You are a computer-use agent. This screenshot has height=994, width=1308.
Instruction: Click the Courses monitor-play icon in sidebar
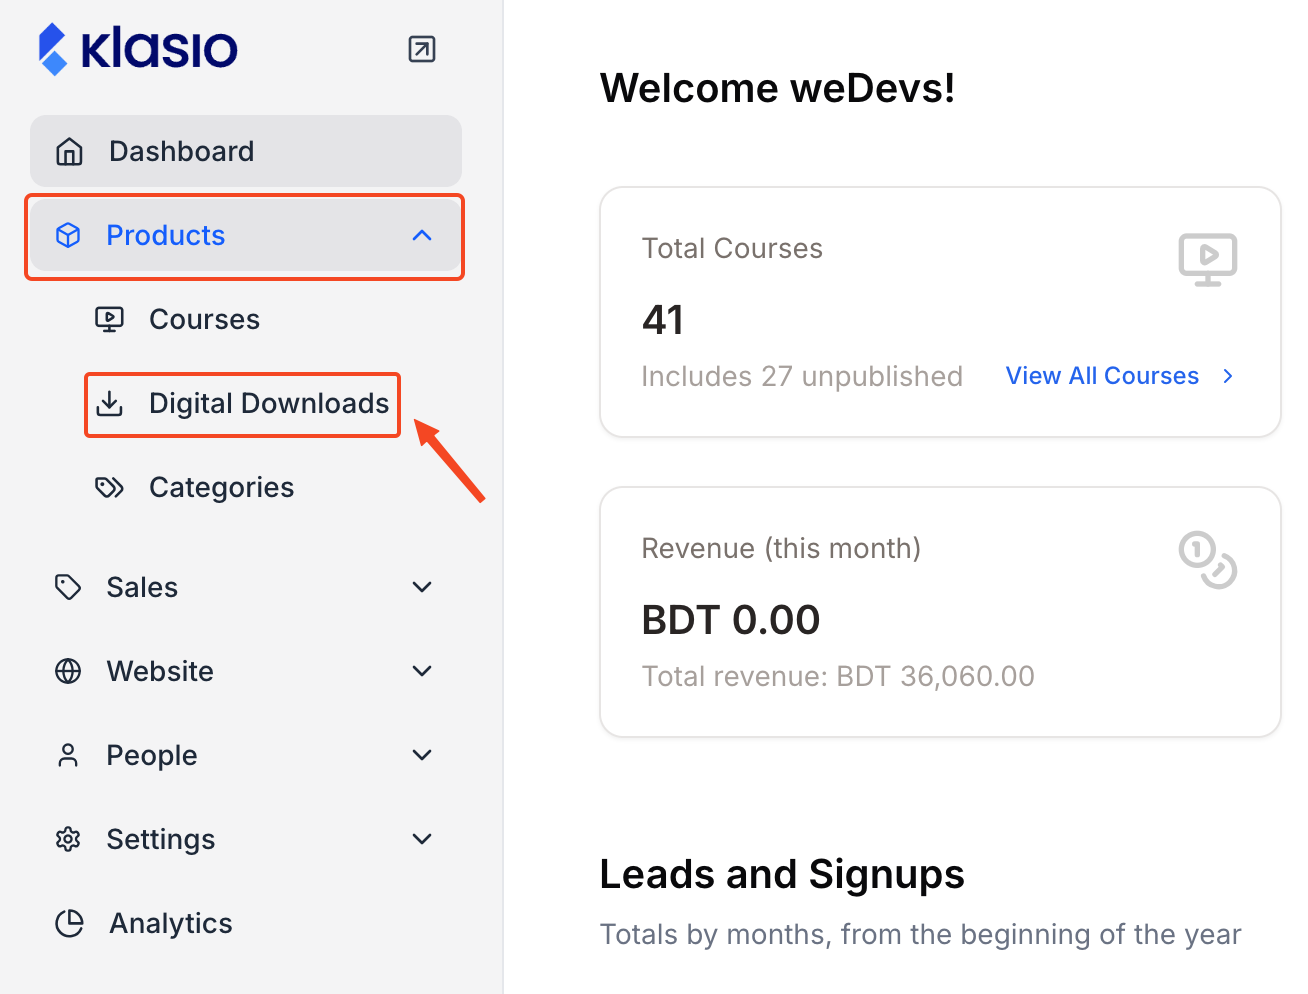(109, 319)
